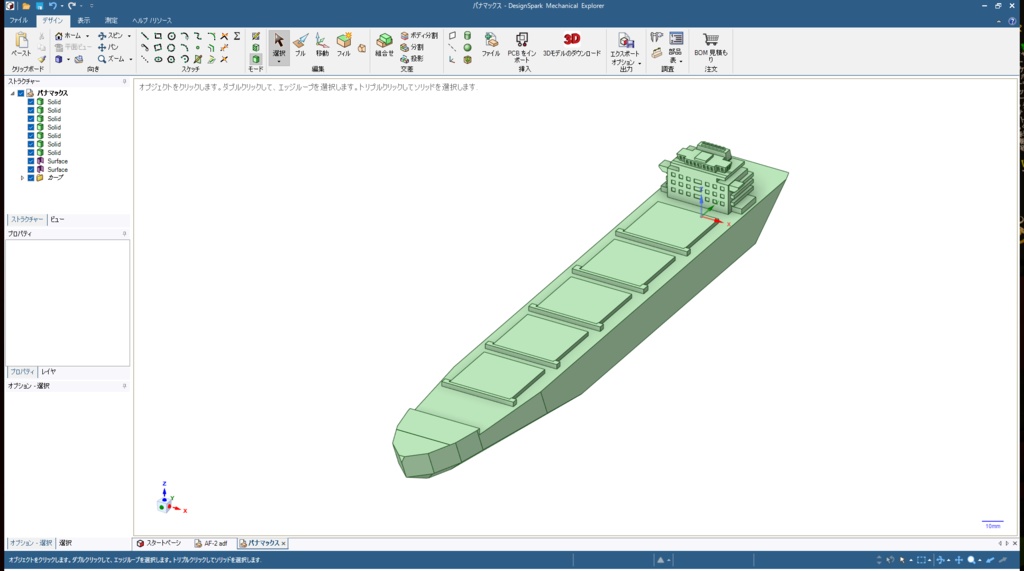Screen dimensions: 1024x571
Task: Close the パナマックス document tab
Action: tap(283, 544)
